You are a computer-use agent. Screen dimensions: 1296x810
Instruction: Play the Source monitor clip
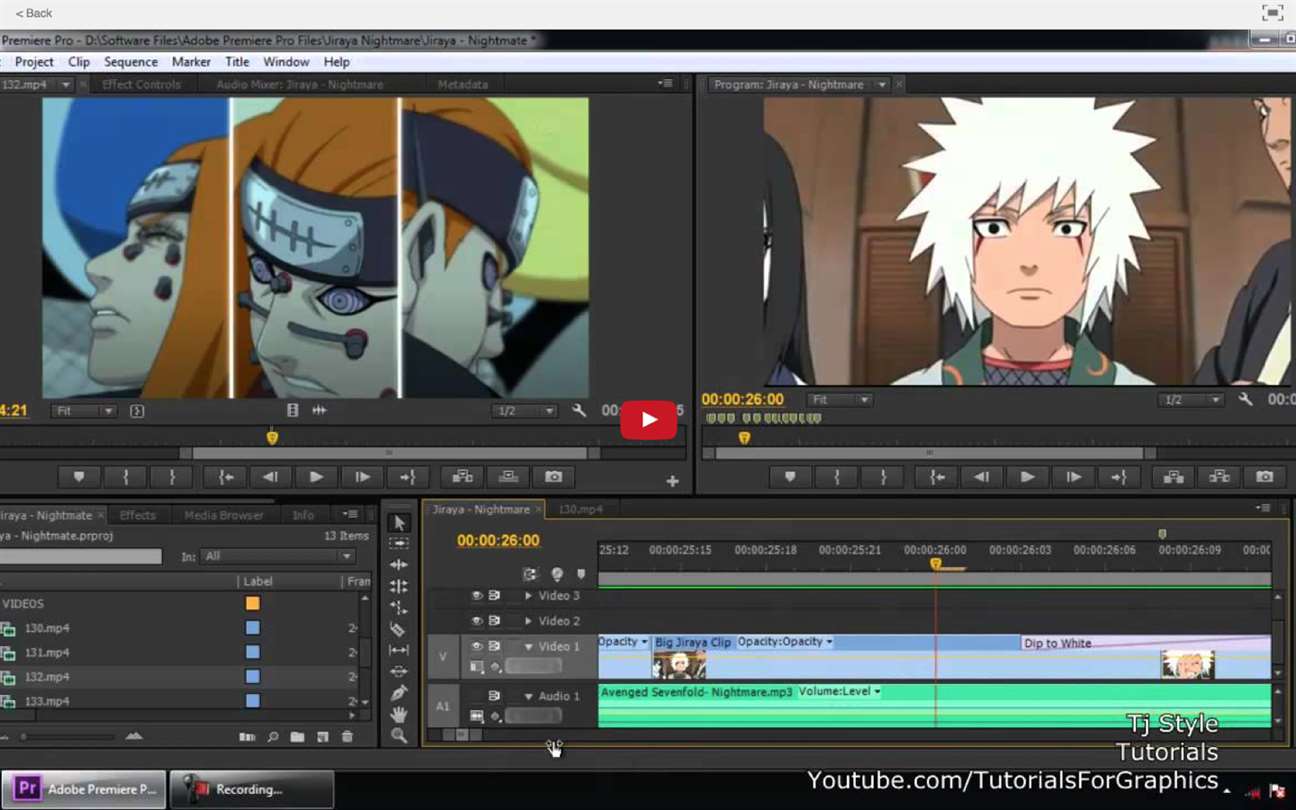coord(316,477)
